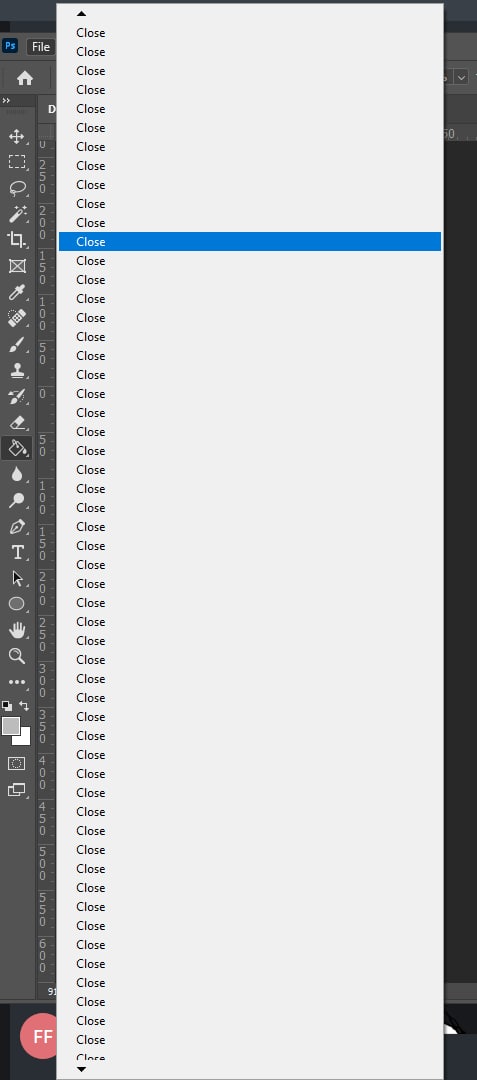Select the Eyedropper tool
Screen dimensions: 477x1080
[17, 292]
